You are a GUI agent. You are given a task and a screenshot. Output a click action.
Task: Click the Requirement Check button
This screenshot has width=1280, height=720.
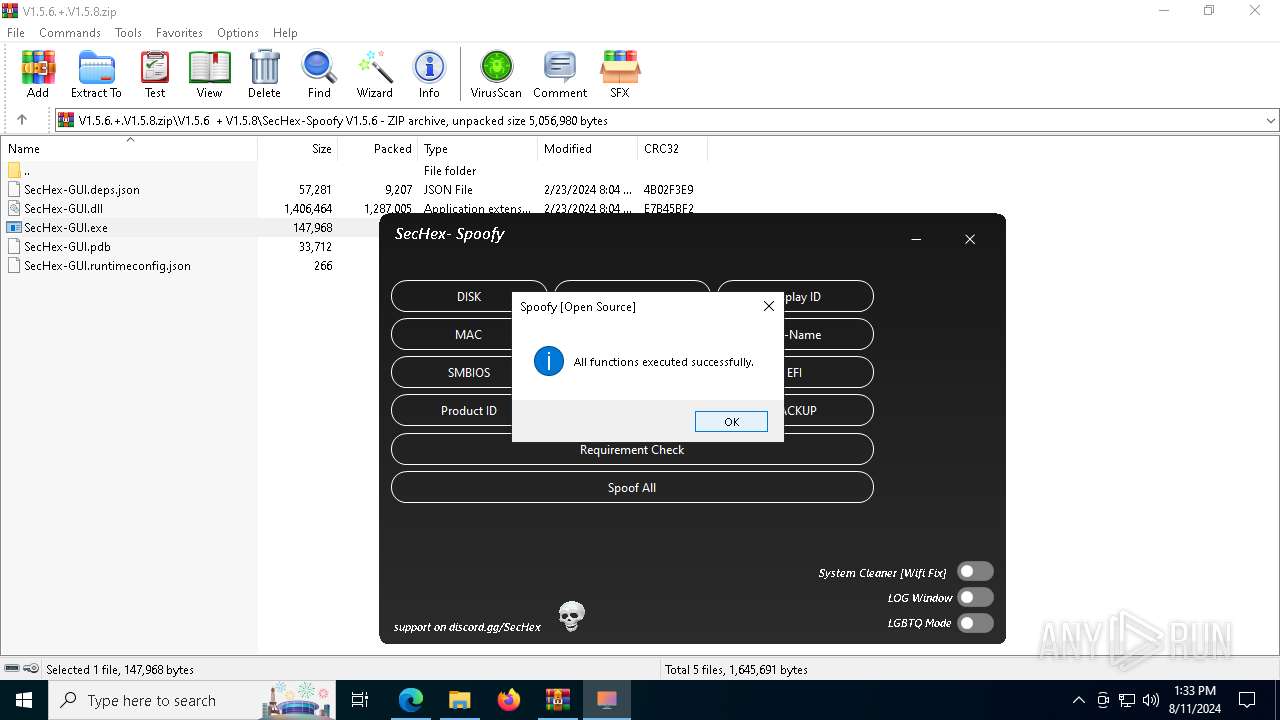point(632,449)
